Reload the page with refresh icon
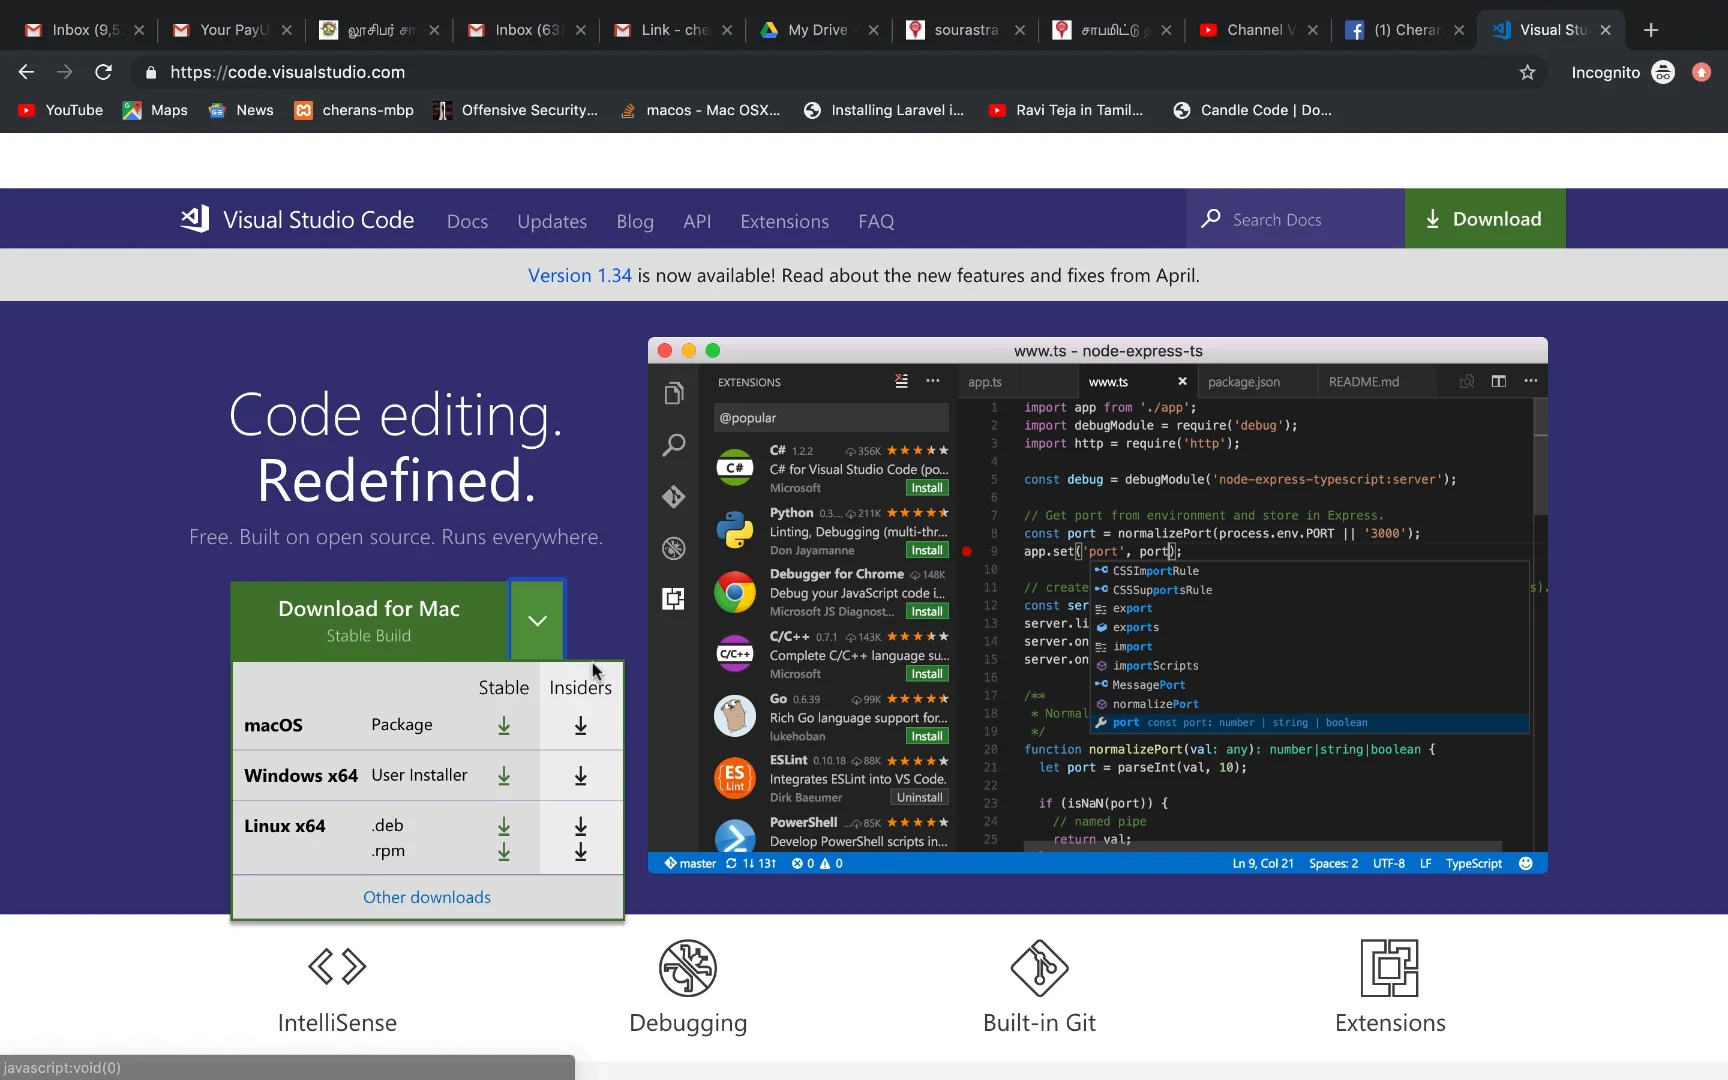This screenshot has height=1080, width=1728. pos(103,72)
